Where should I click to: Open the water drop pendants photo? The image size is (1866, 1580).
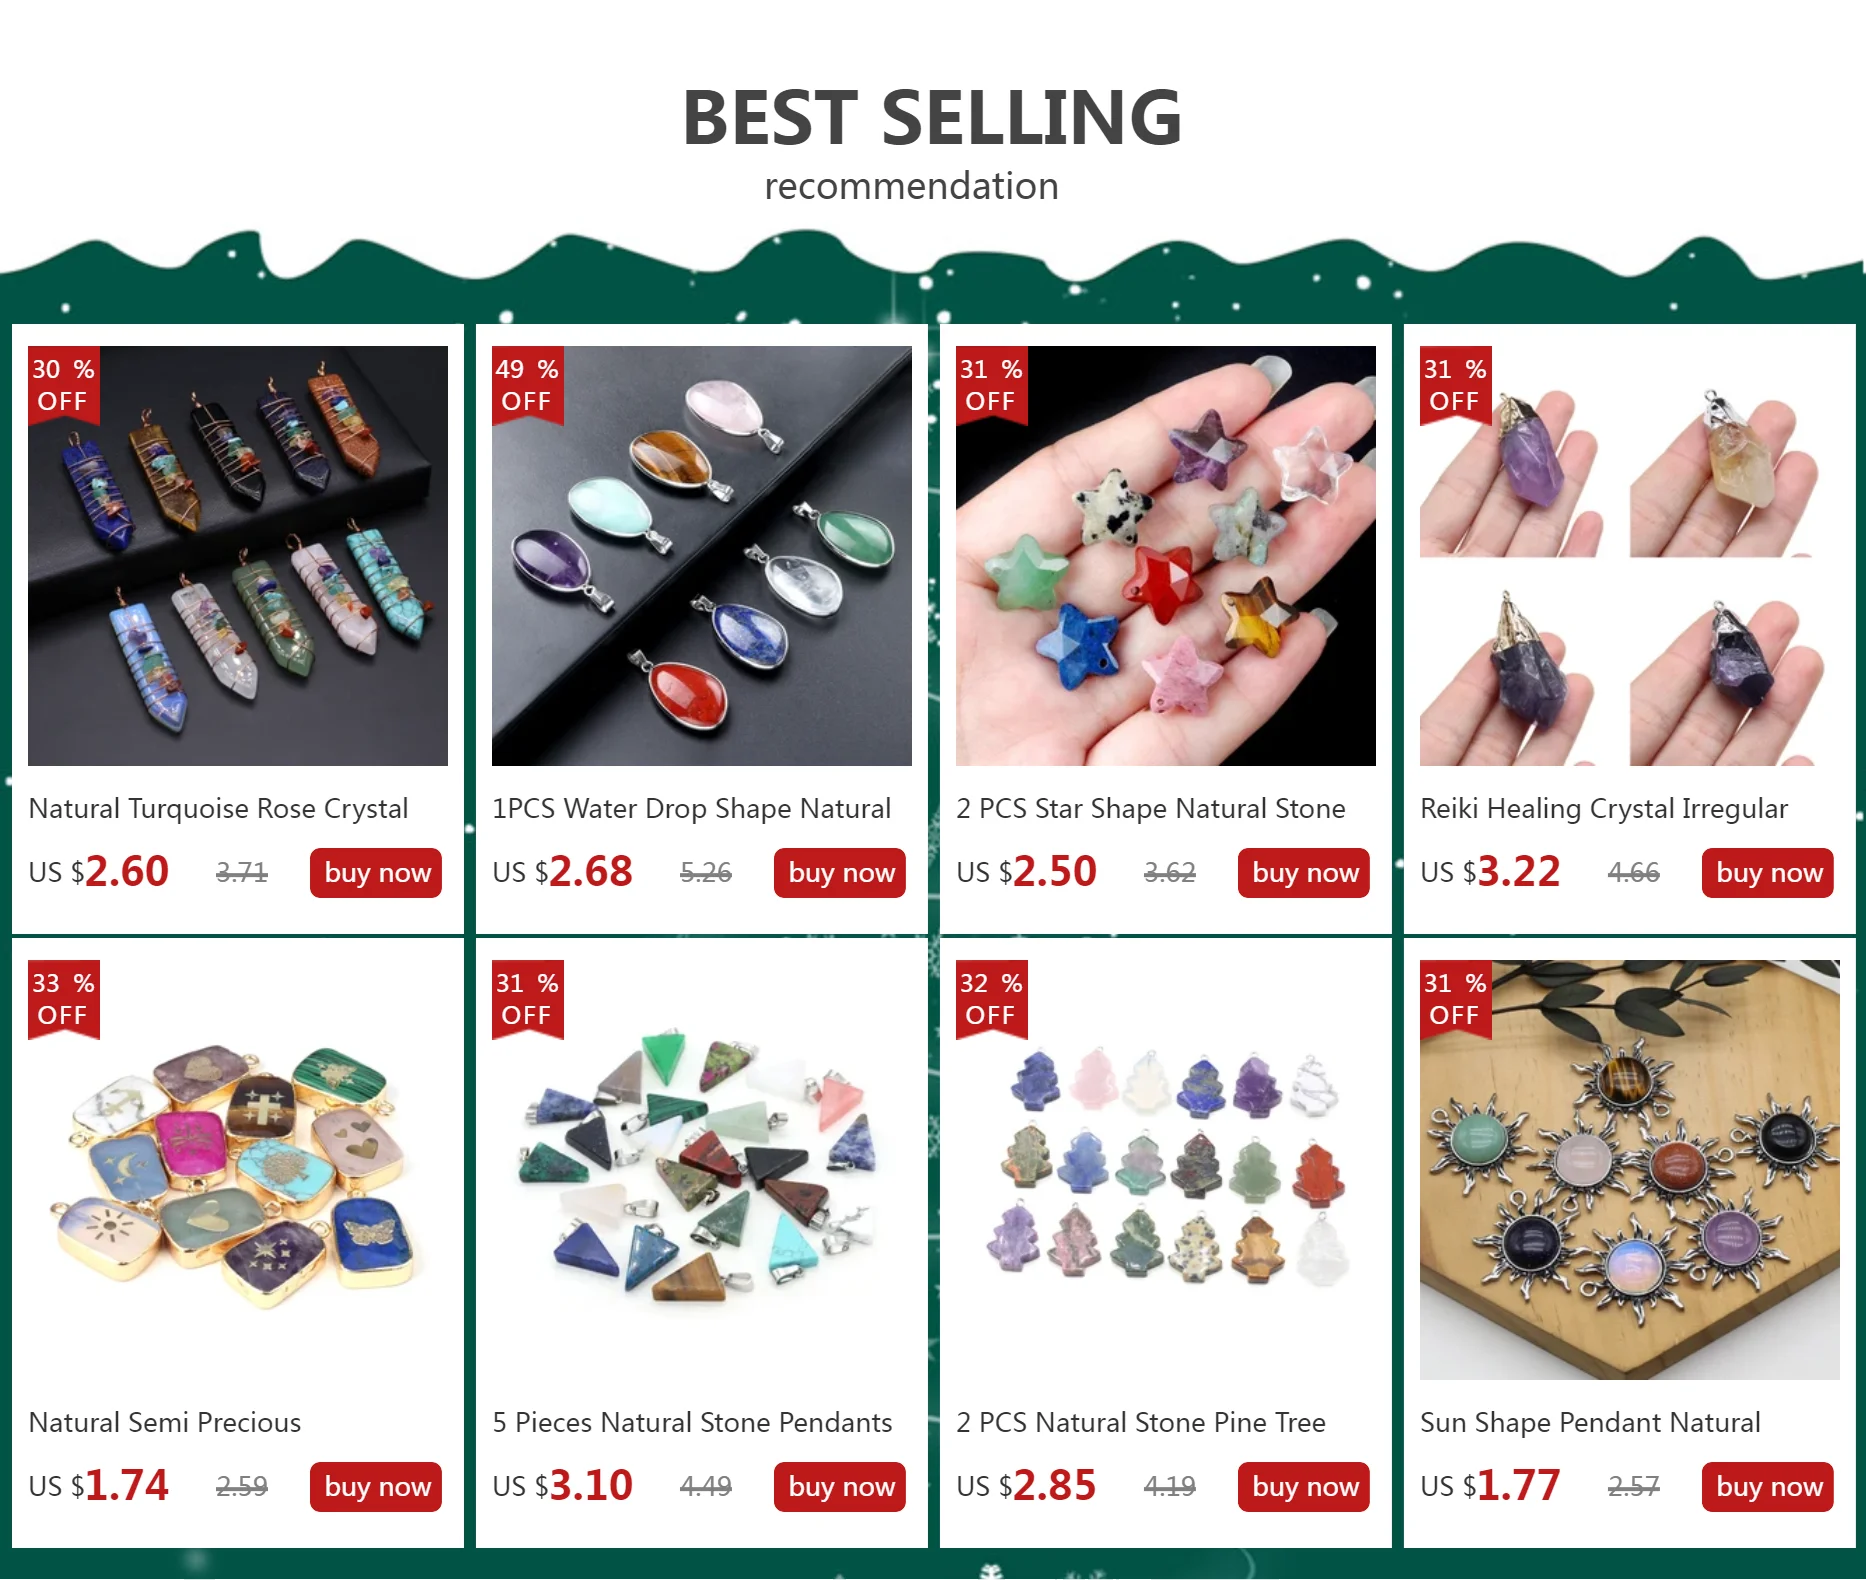coord(702,556)
